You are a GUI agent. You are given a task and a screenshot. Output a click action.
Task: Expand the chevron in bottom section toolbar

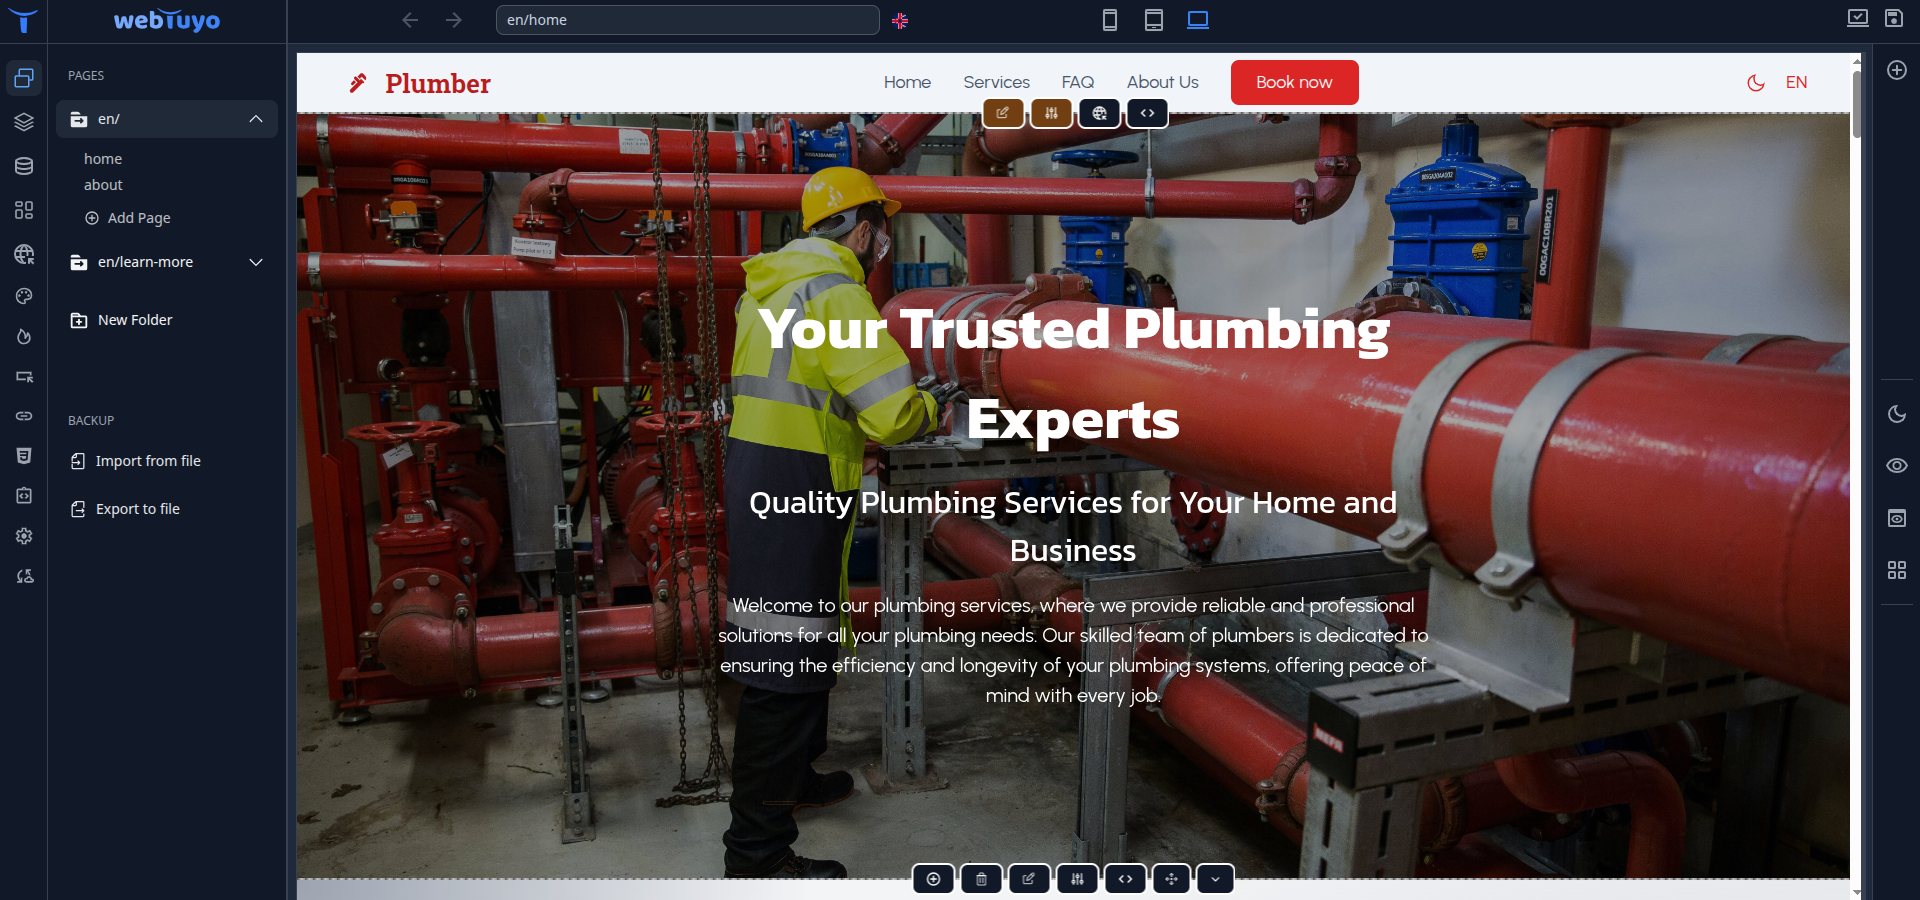1215,879
